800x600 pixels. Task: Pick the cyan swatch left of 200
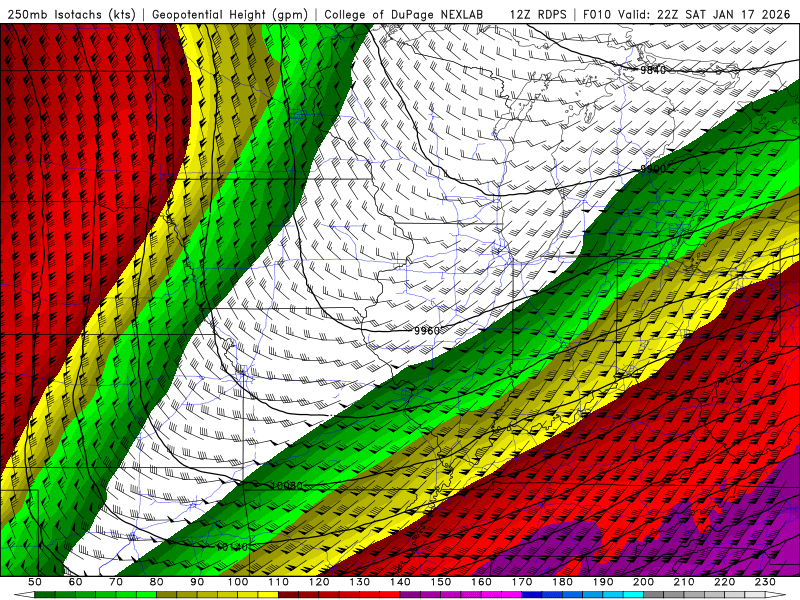pos(633,595)
